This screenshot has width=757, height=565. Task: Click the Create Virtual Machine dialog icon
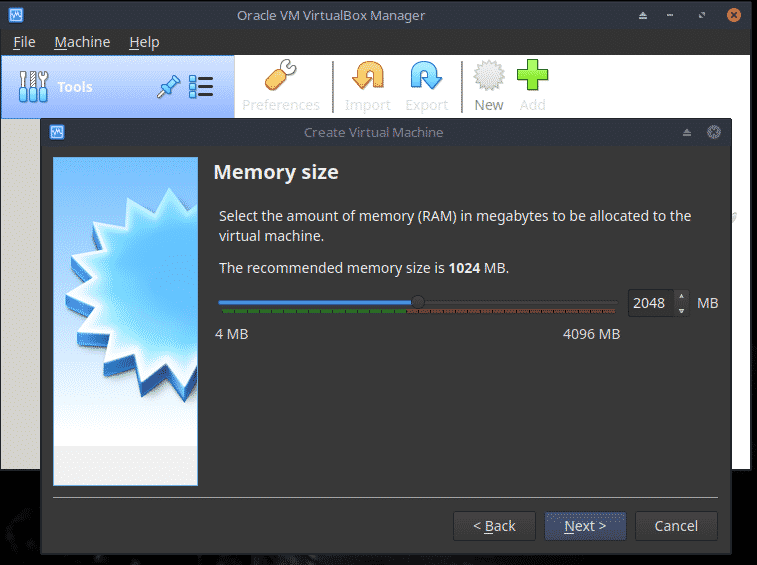57,132
